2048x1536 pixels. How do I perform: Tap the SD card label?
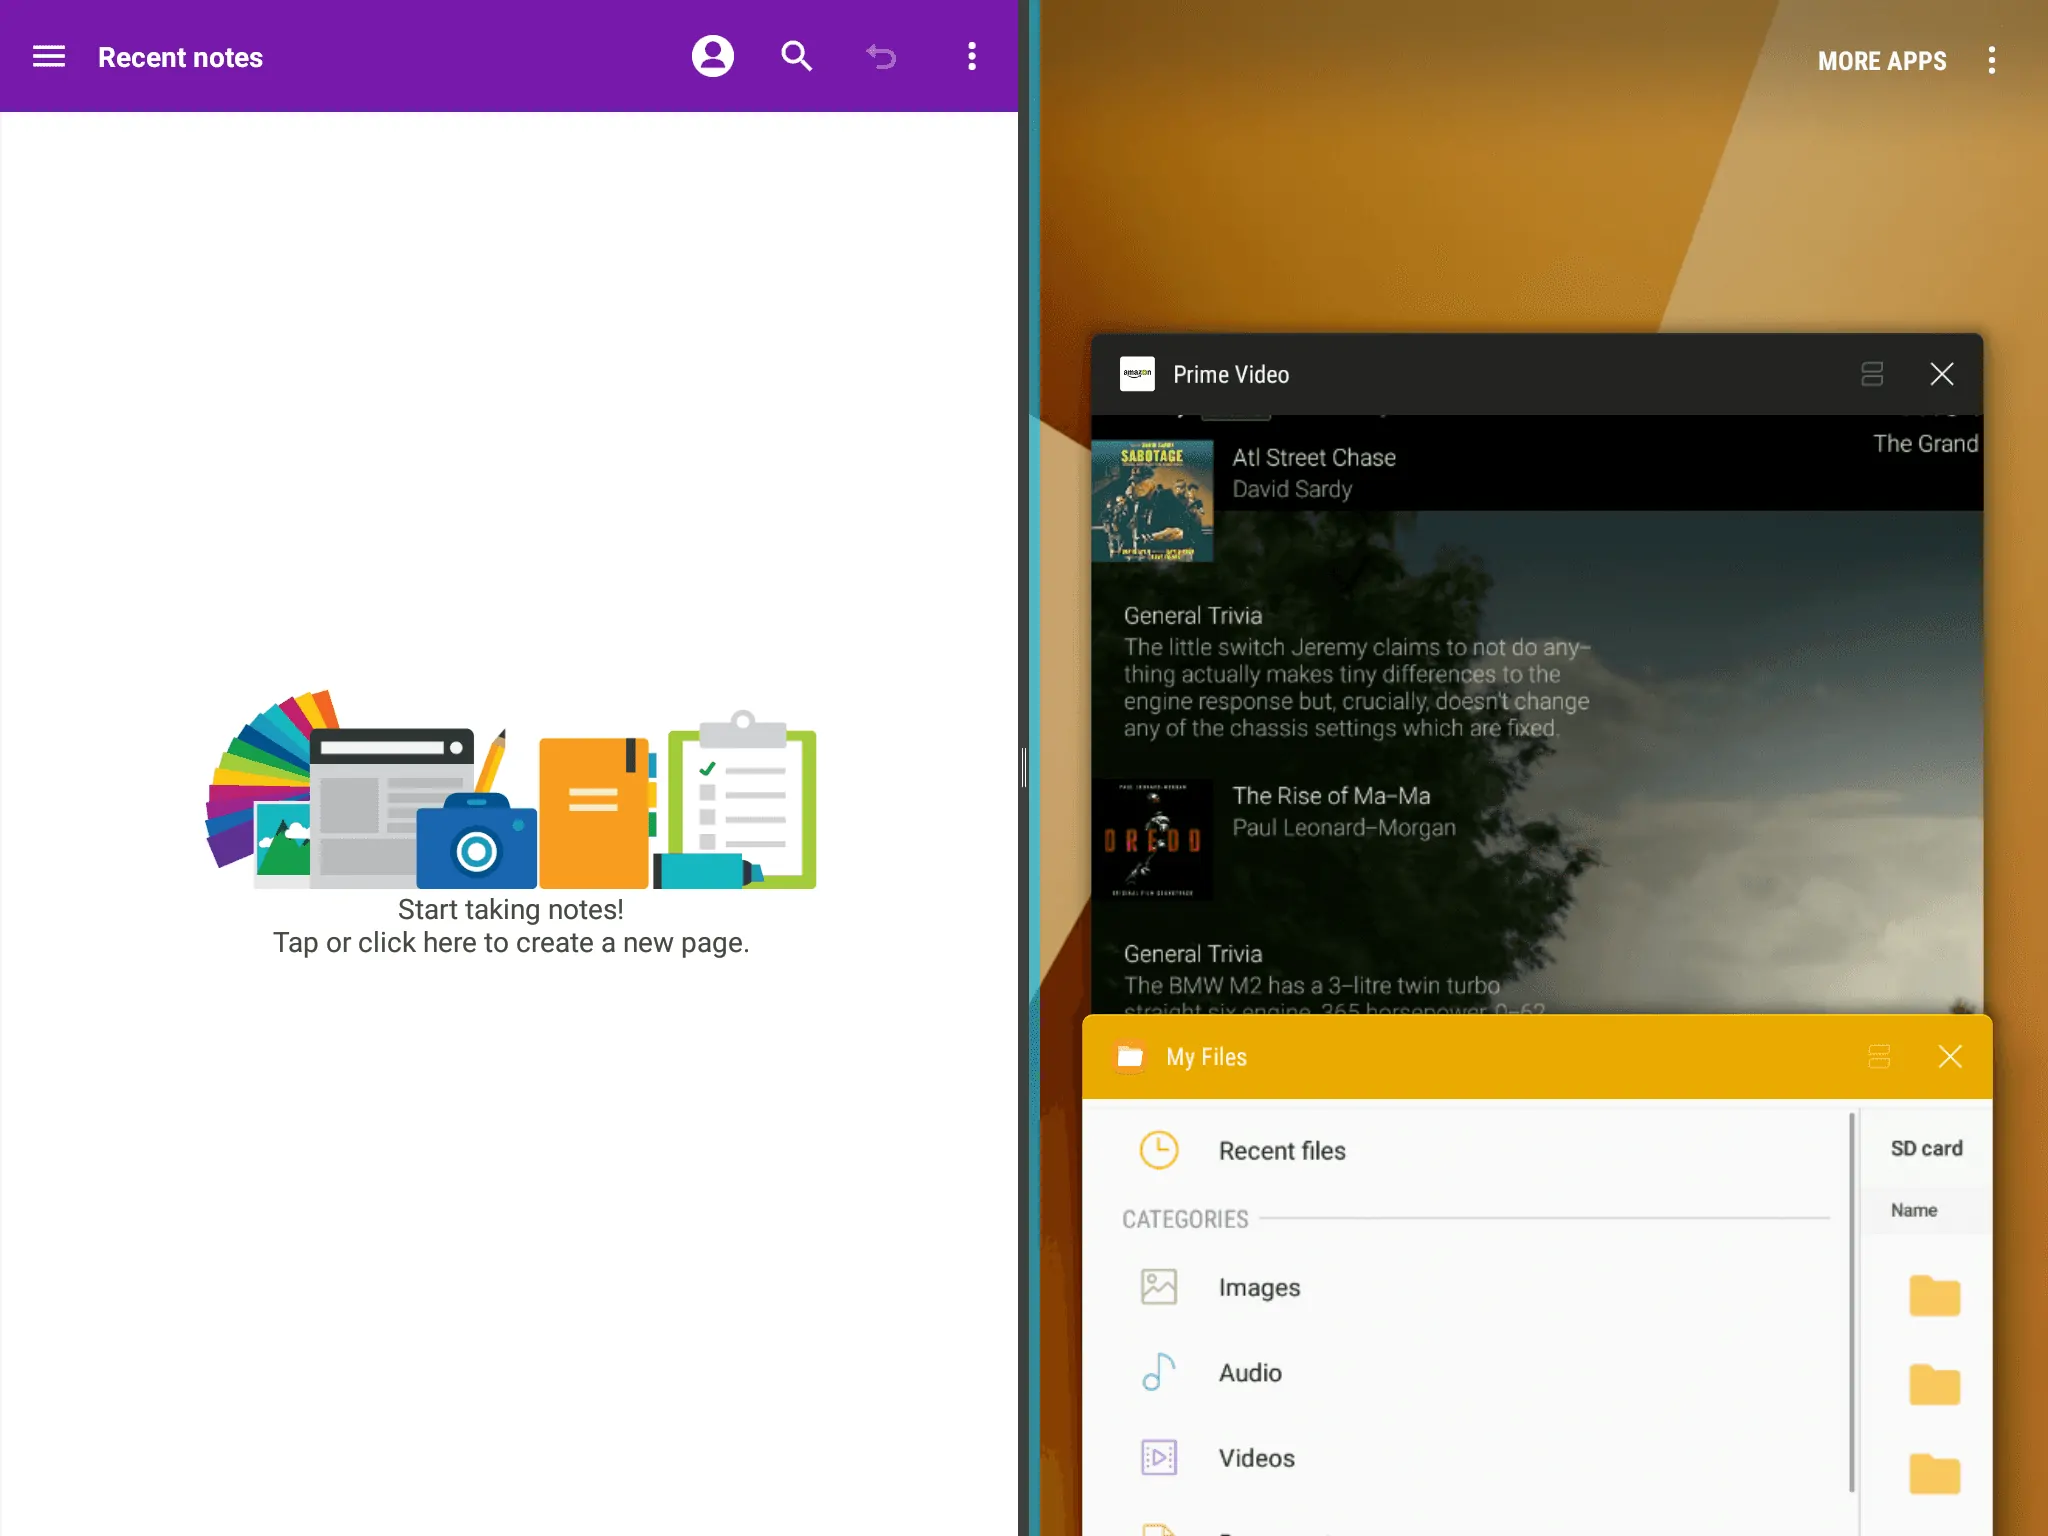(1927, 1149)
